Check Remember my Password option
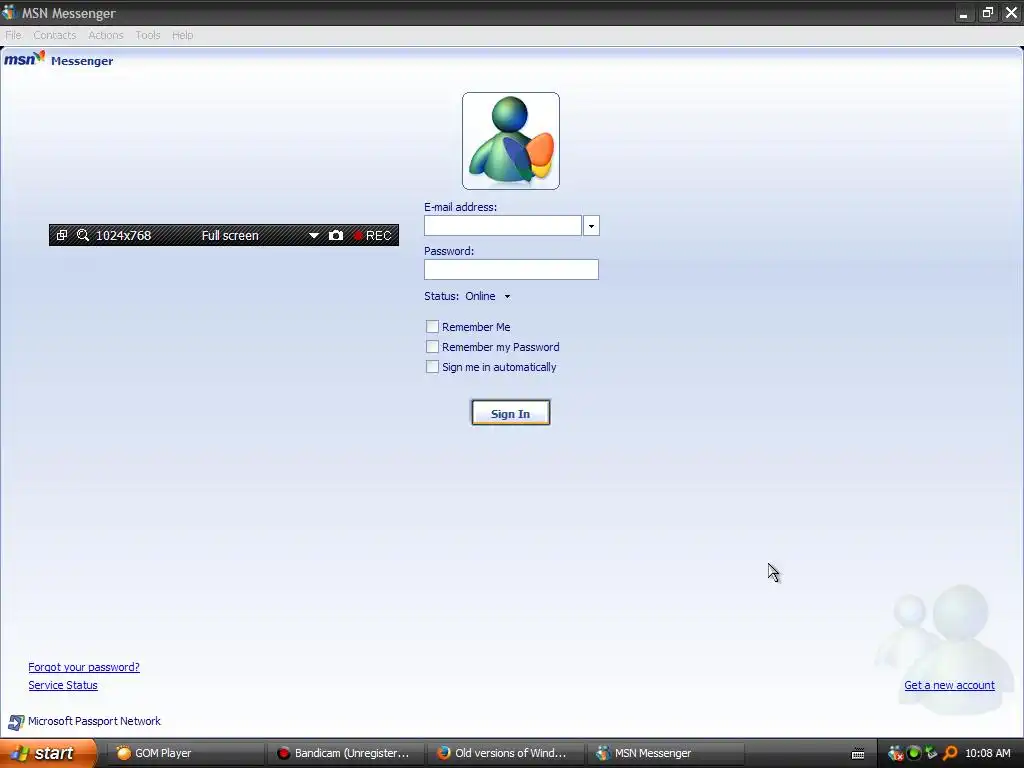This screenshot has width=1024, height=768. pos(432,347)
